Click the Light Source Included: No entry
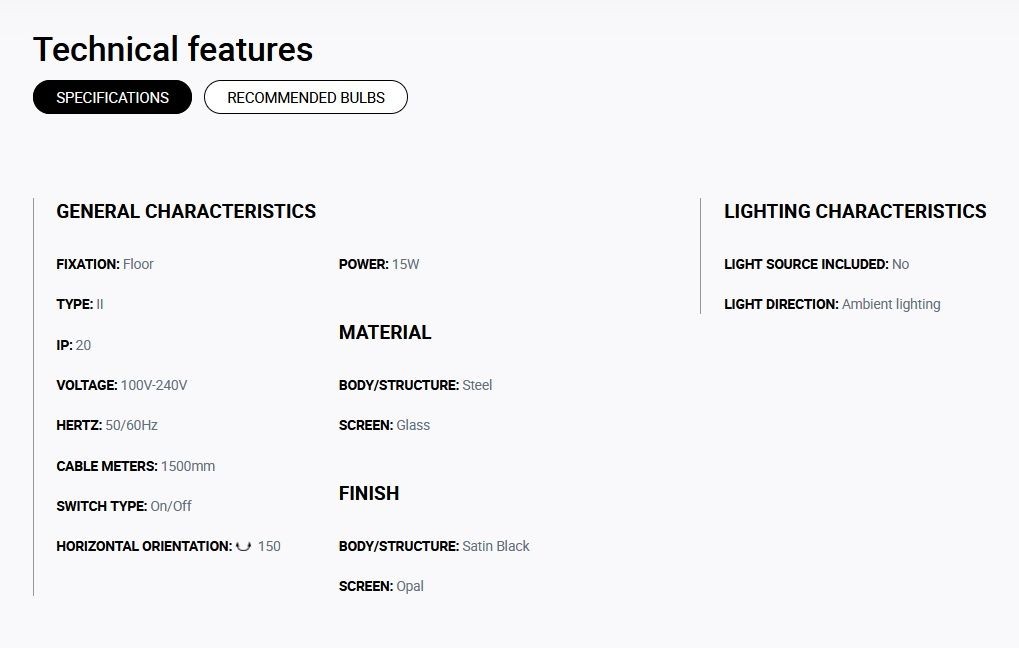This screenshot has height=648, width=1019. [x=816, y=265]
